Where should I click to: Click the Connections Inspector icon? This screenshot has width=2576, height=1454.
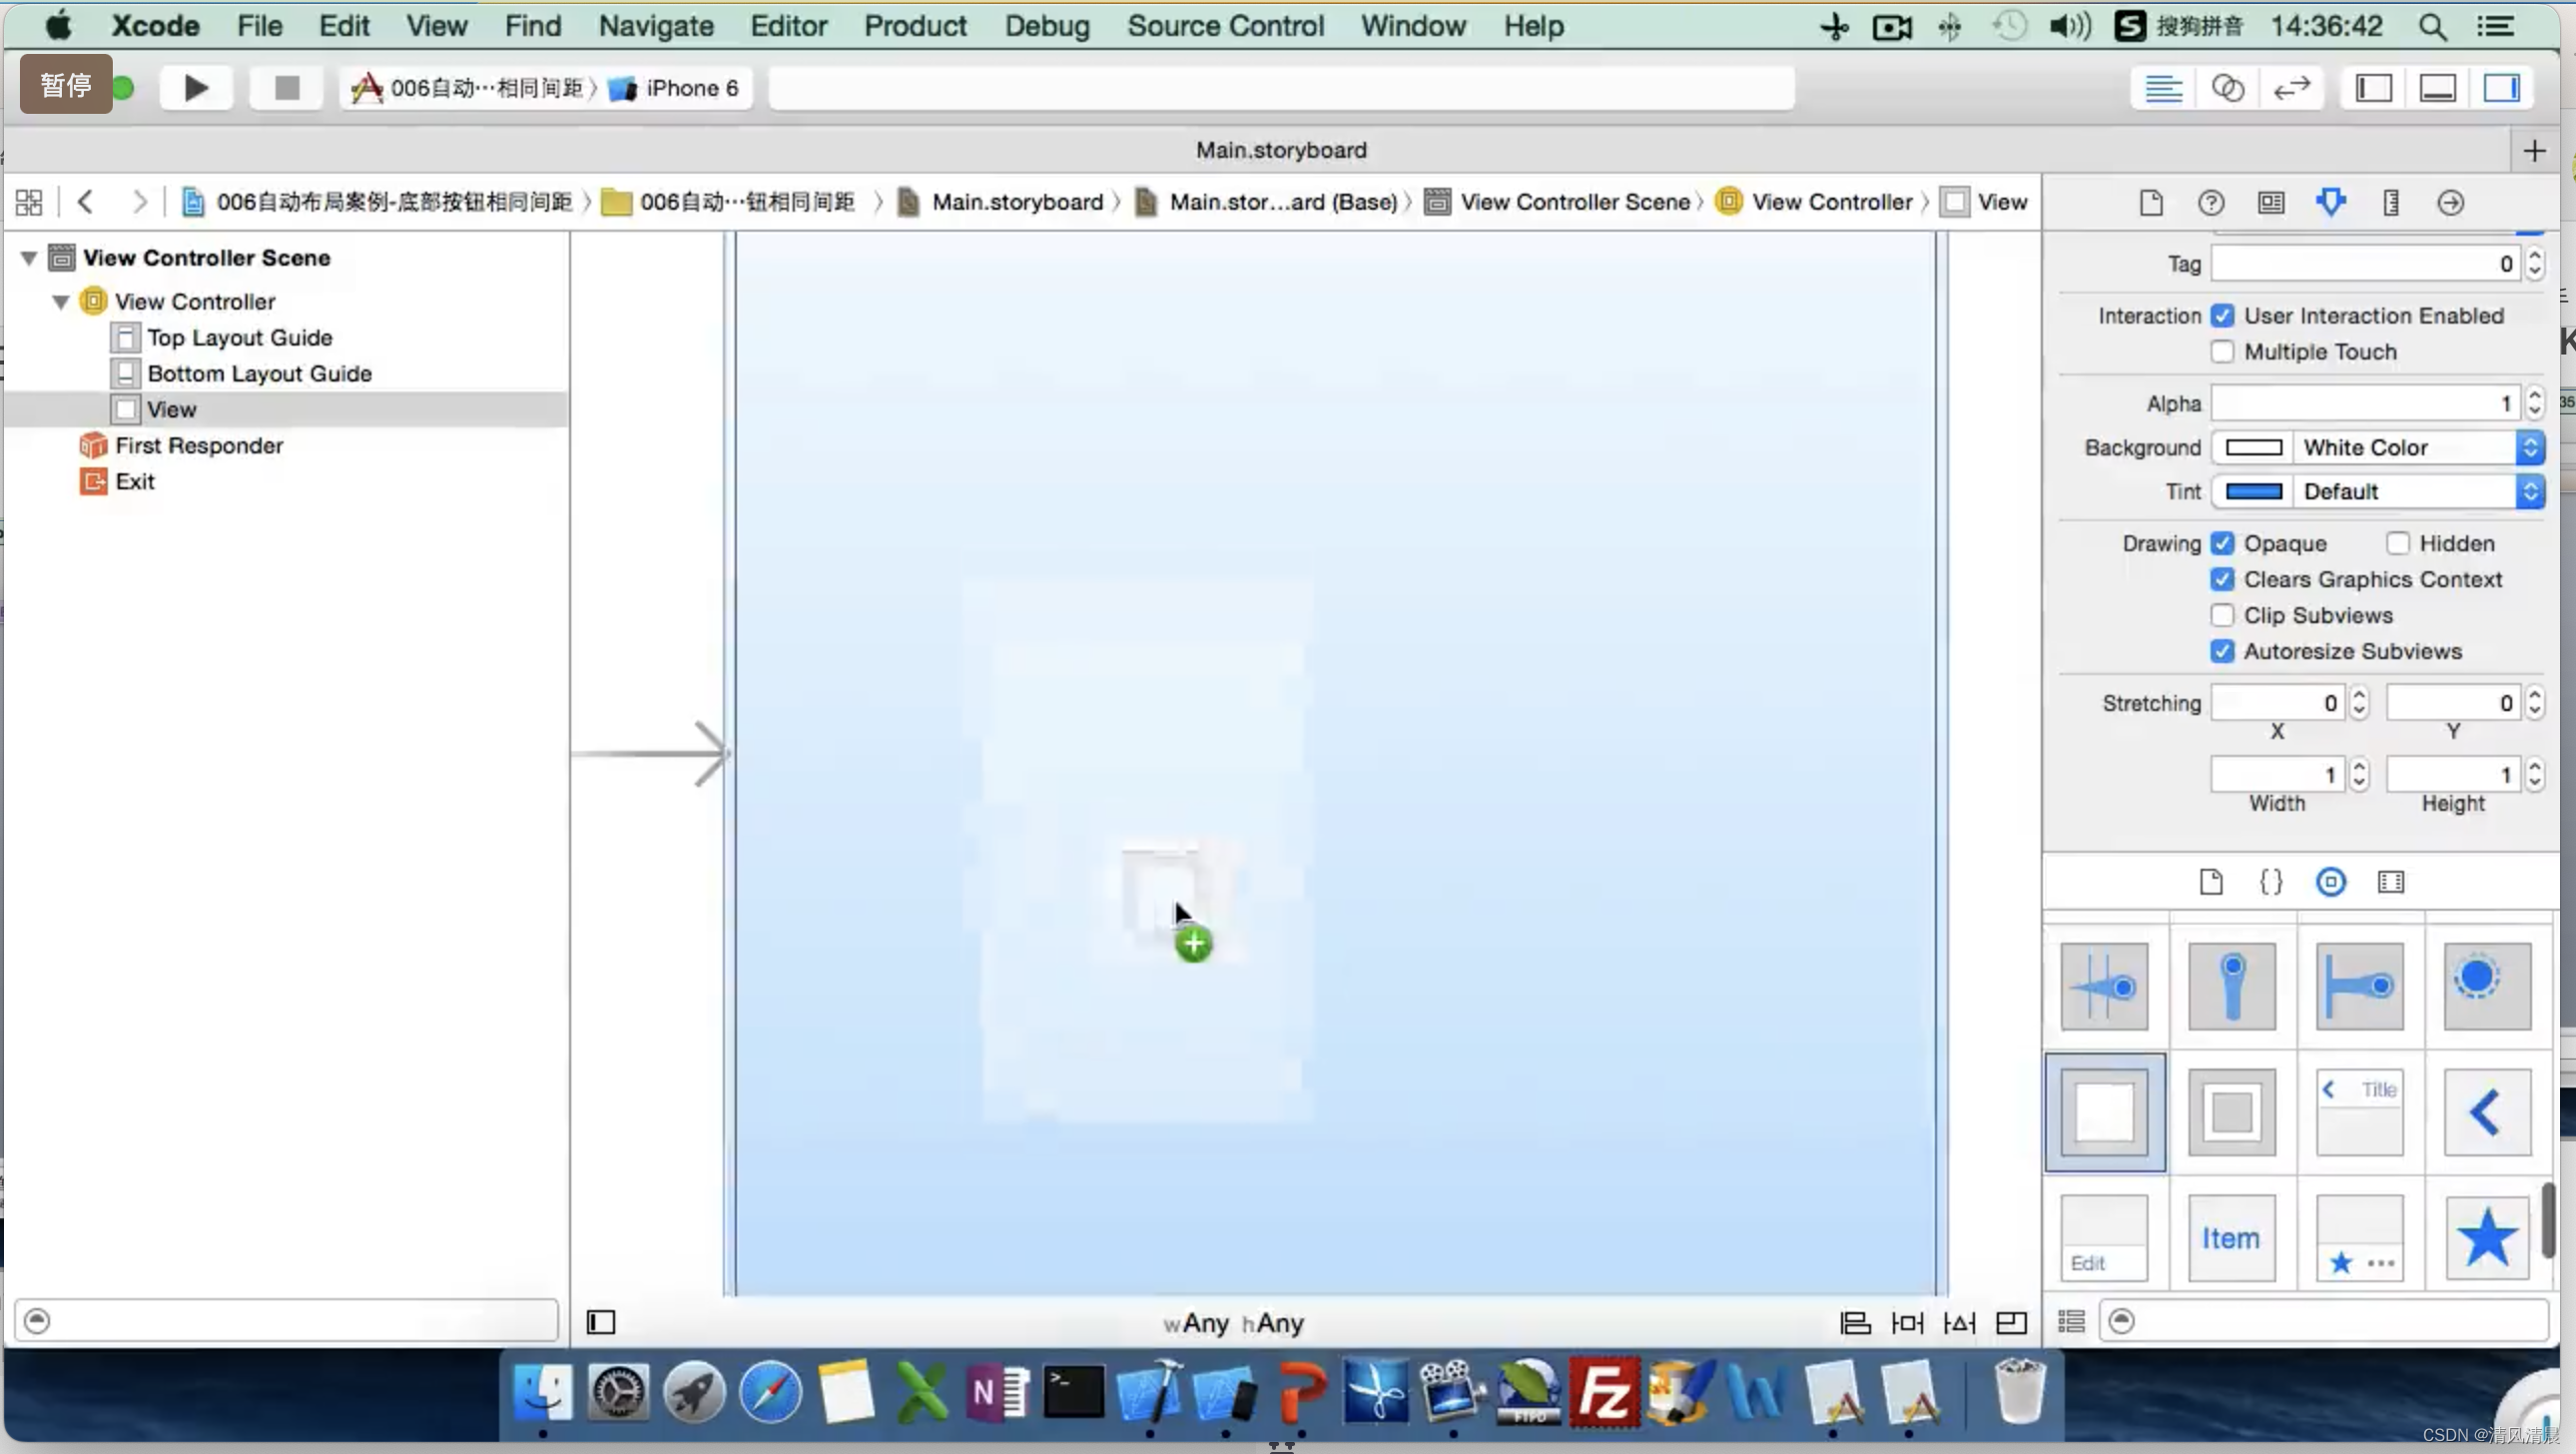click(2450, 202)
